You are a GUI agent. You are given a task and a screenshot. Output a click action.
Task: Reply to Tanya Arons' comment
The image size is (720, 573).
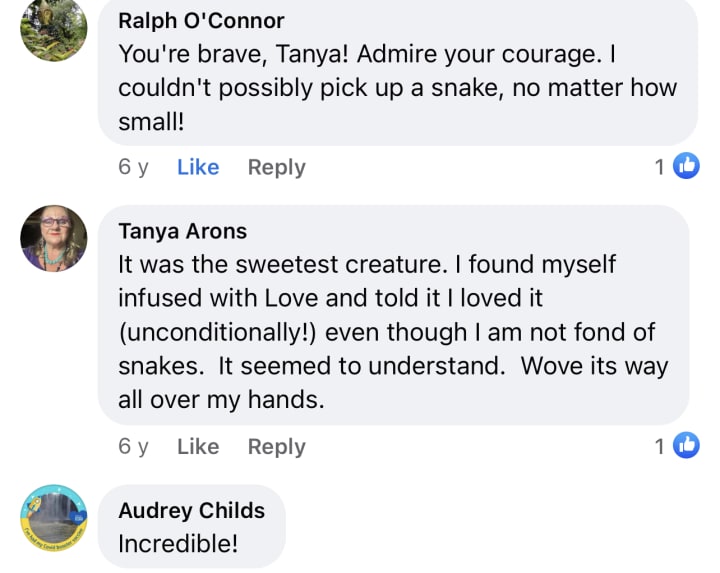277,447
